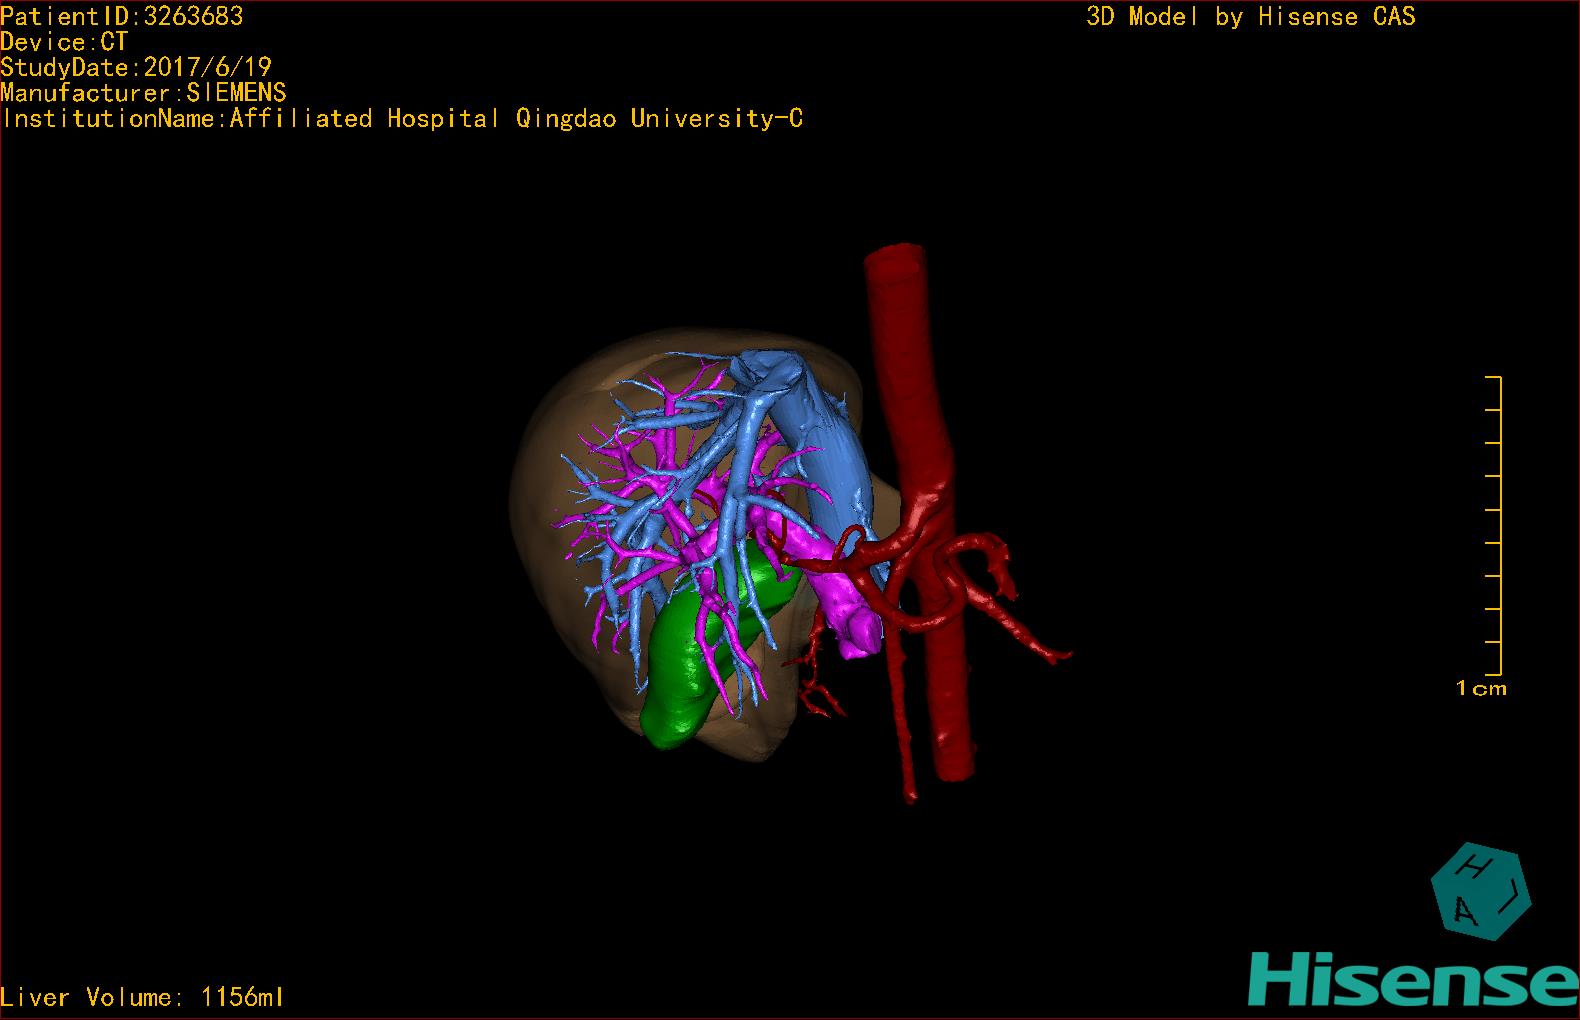Click the "3D Model by Hisense CAS" title
This screenshot has height=1020, width=1580.
click(x=1251, y=16)
